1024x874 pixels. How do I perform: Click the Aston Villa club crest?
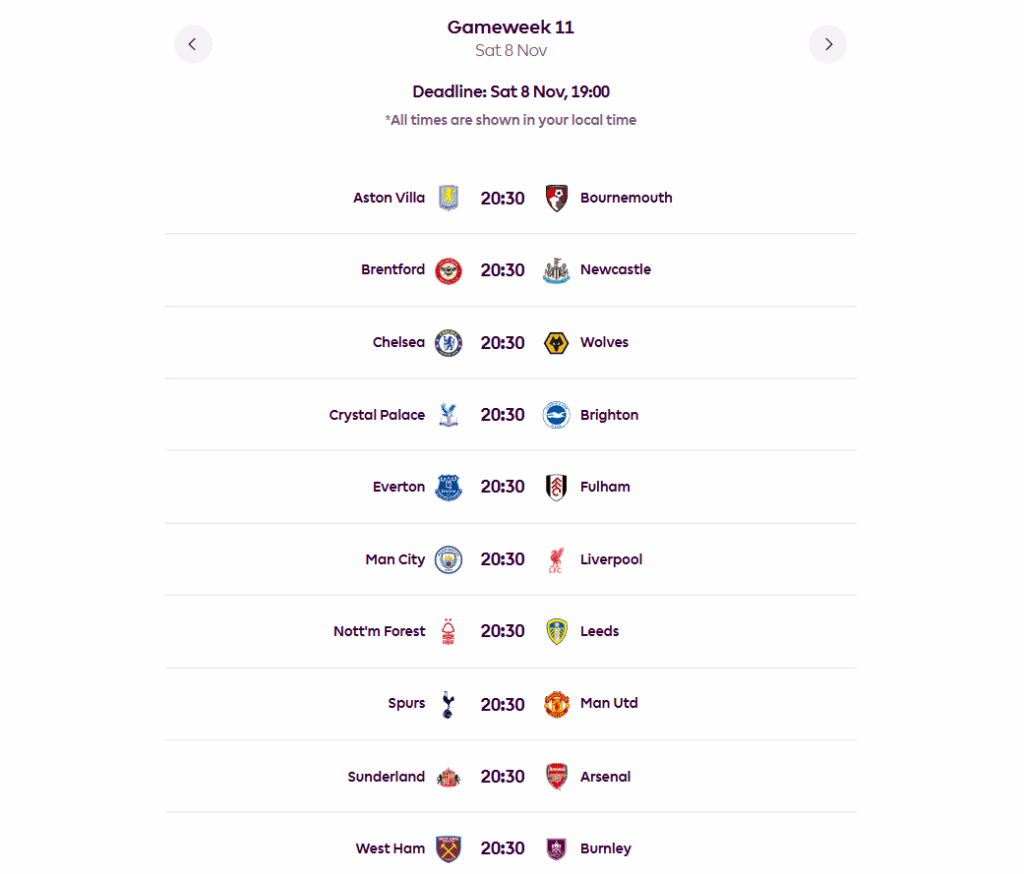[x=448, y=198]
